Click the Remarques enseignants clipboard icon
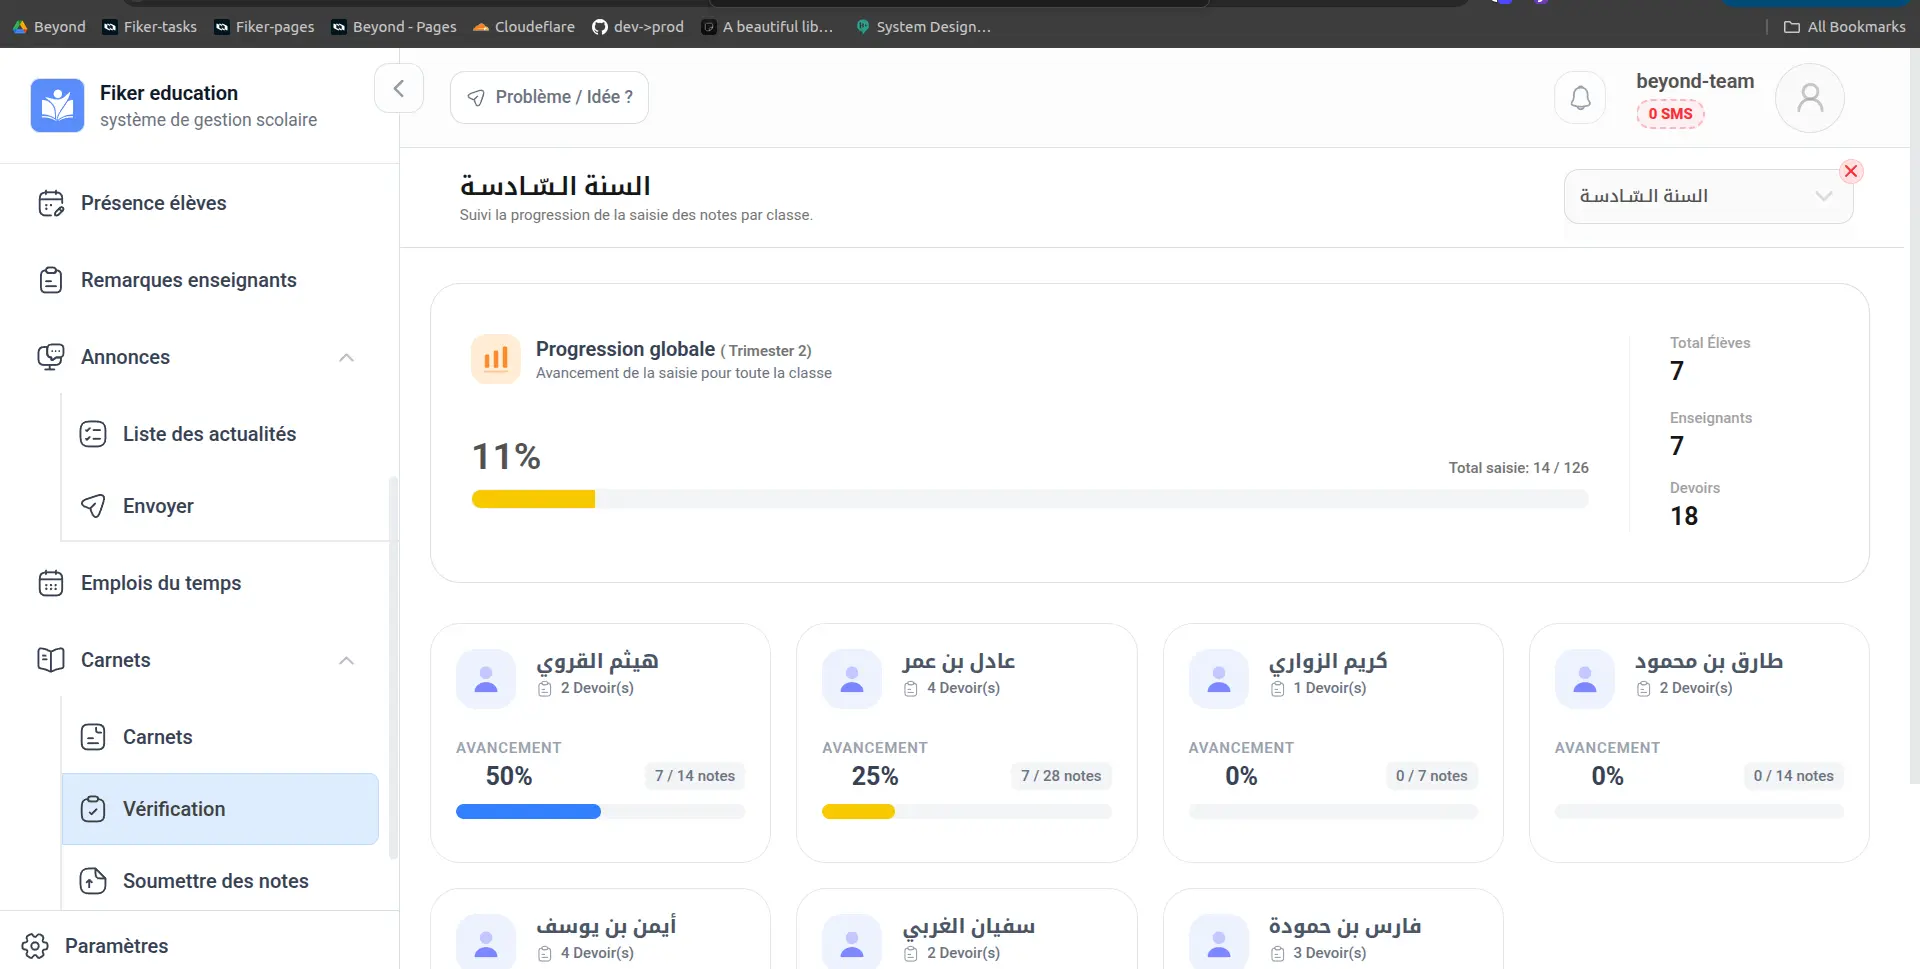The image size is (1920, 969). (x=51, y=280)
